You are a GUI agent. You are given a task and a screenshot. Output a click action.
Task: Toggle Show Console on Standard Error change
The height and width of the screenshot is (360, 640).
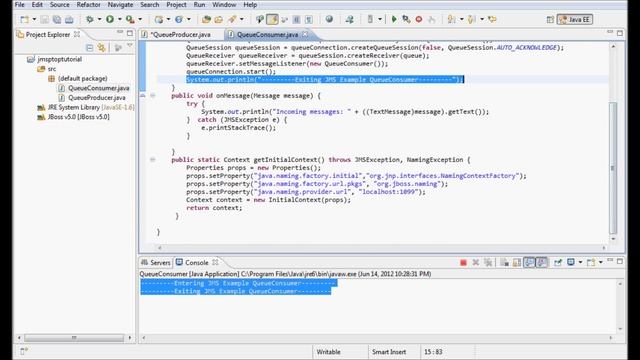click(x=542, y=262)
